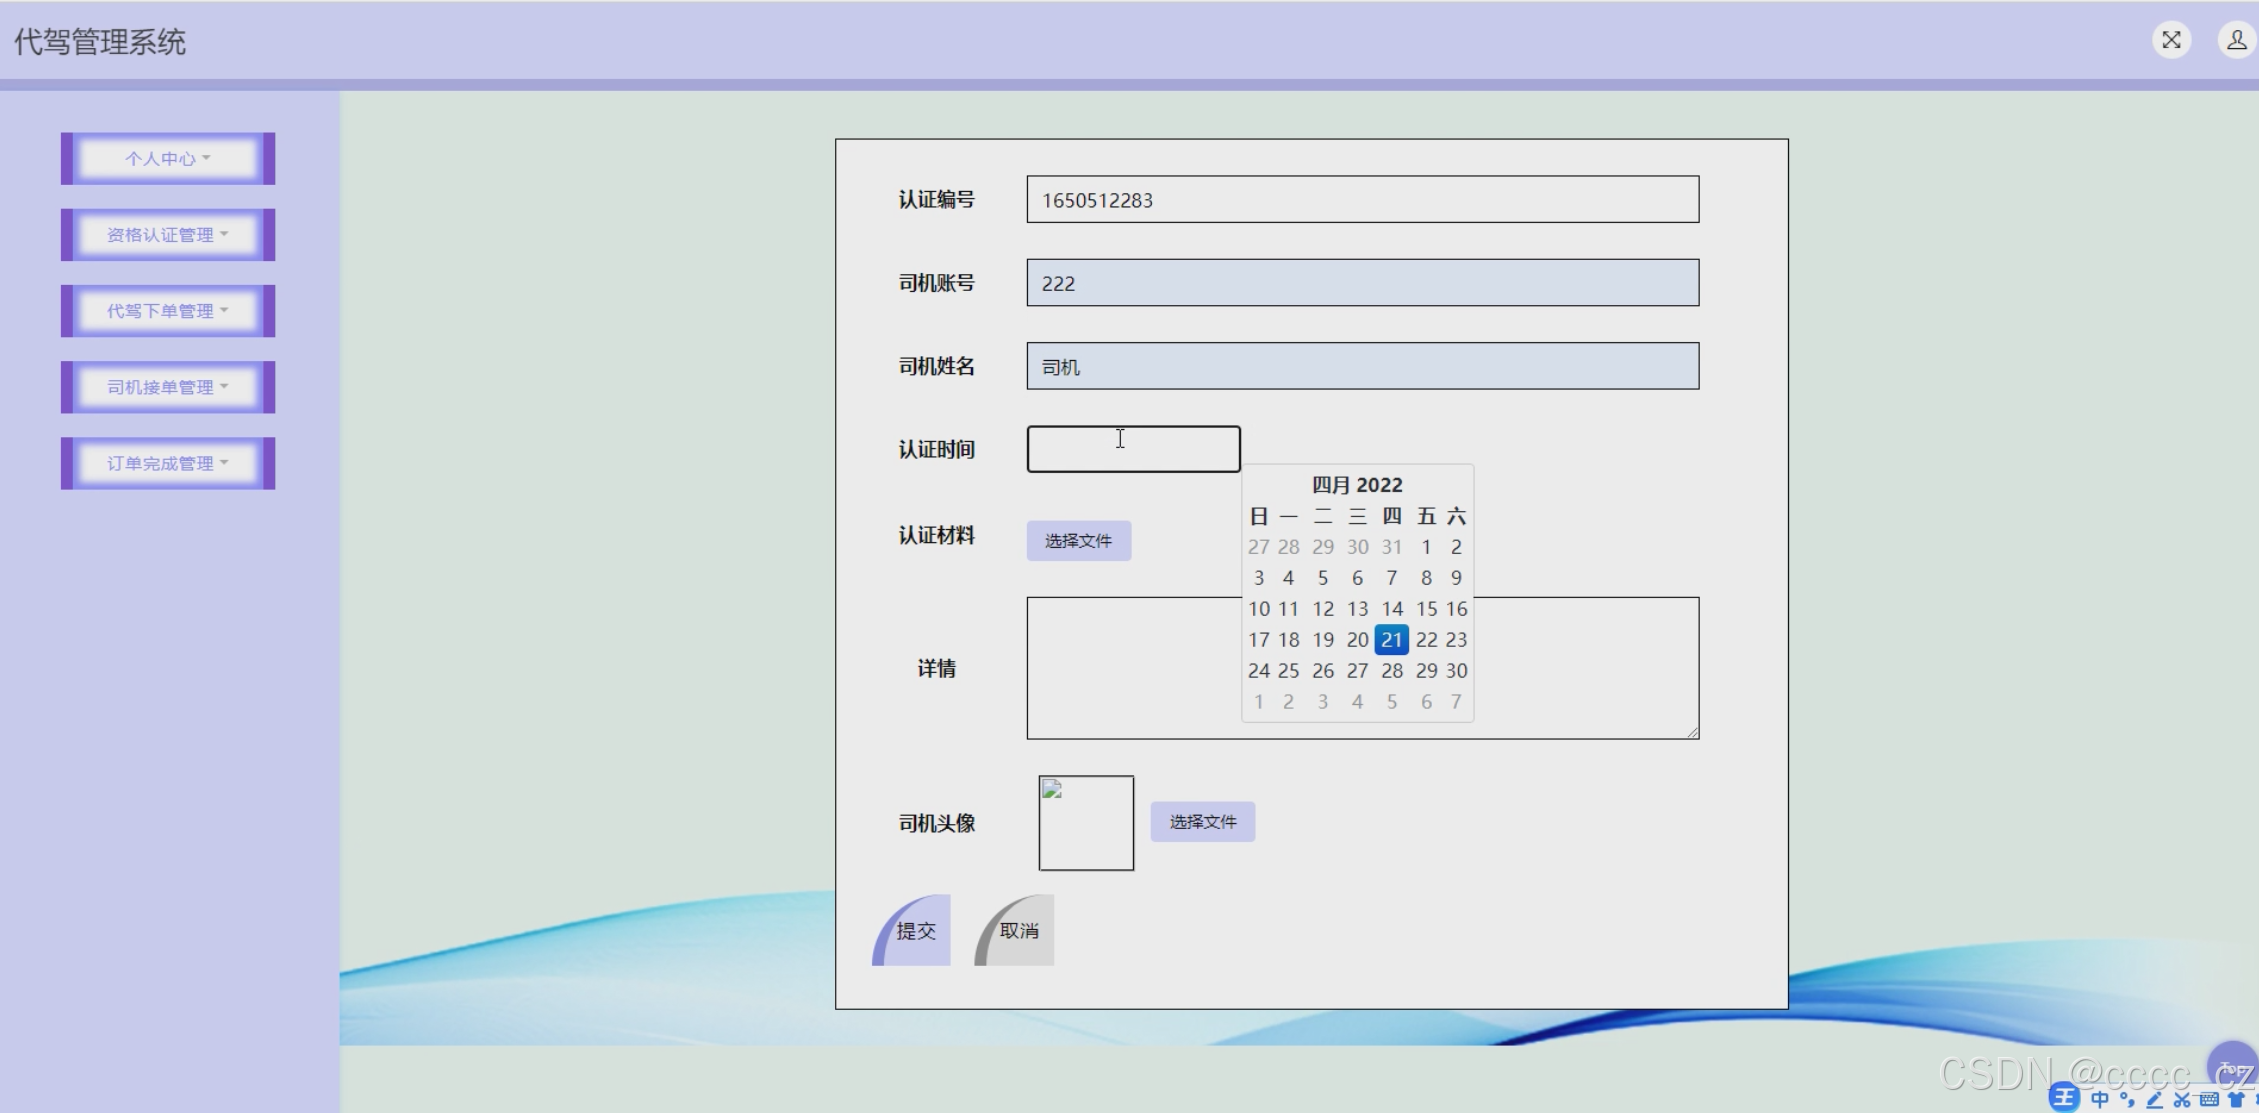This screenshot has width=2259, height=1113.
Task: Toggle the IME punctuation mode icon
Action: [x=2127, y=1100]
